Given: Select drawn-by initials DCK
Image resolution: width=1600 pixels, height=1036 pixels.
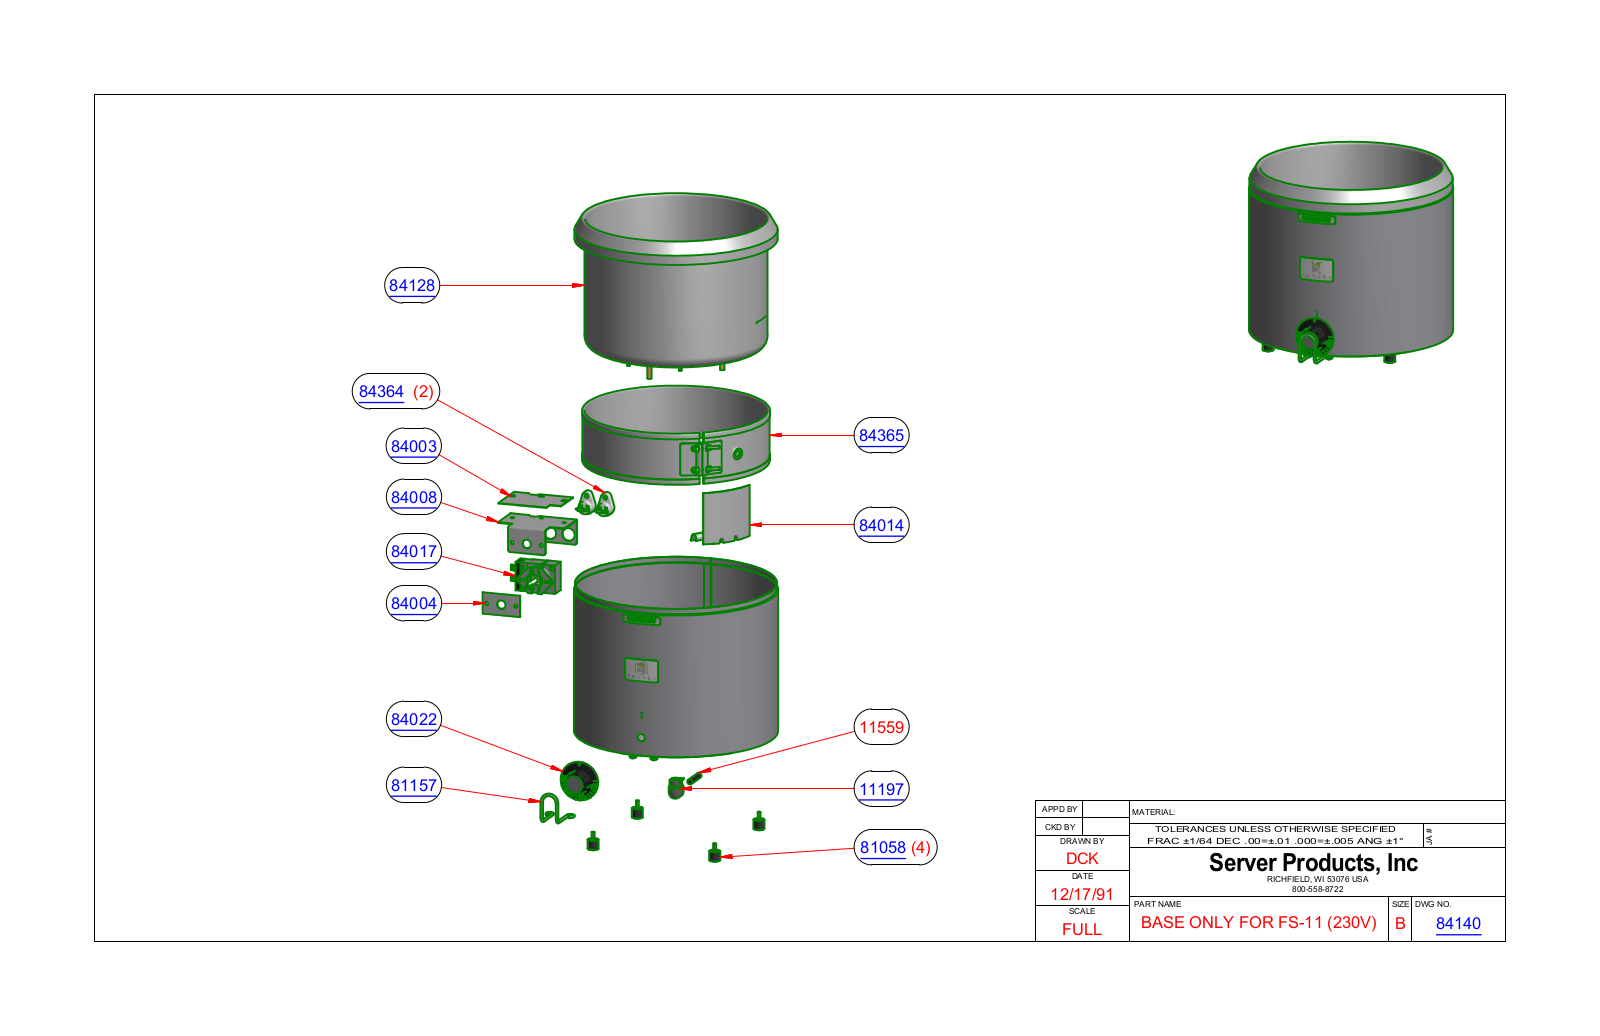Looking at the screenshot, I should 1082,858.
